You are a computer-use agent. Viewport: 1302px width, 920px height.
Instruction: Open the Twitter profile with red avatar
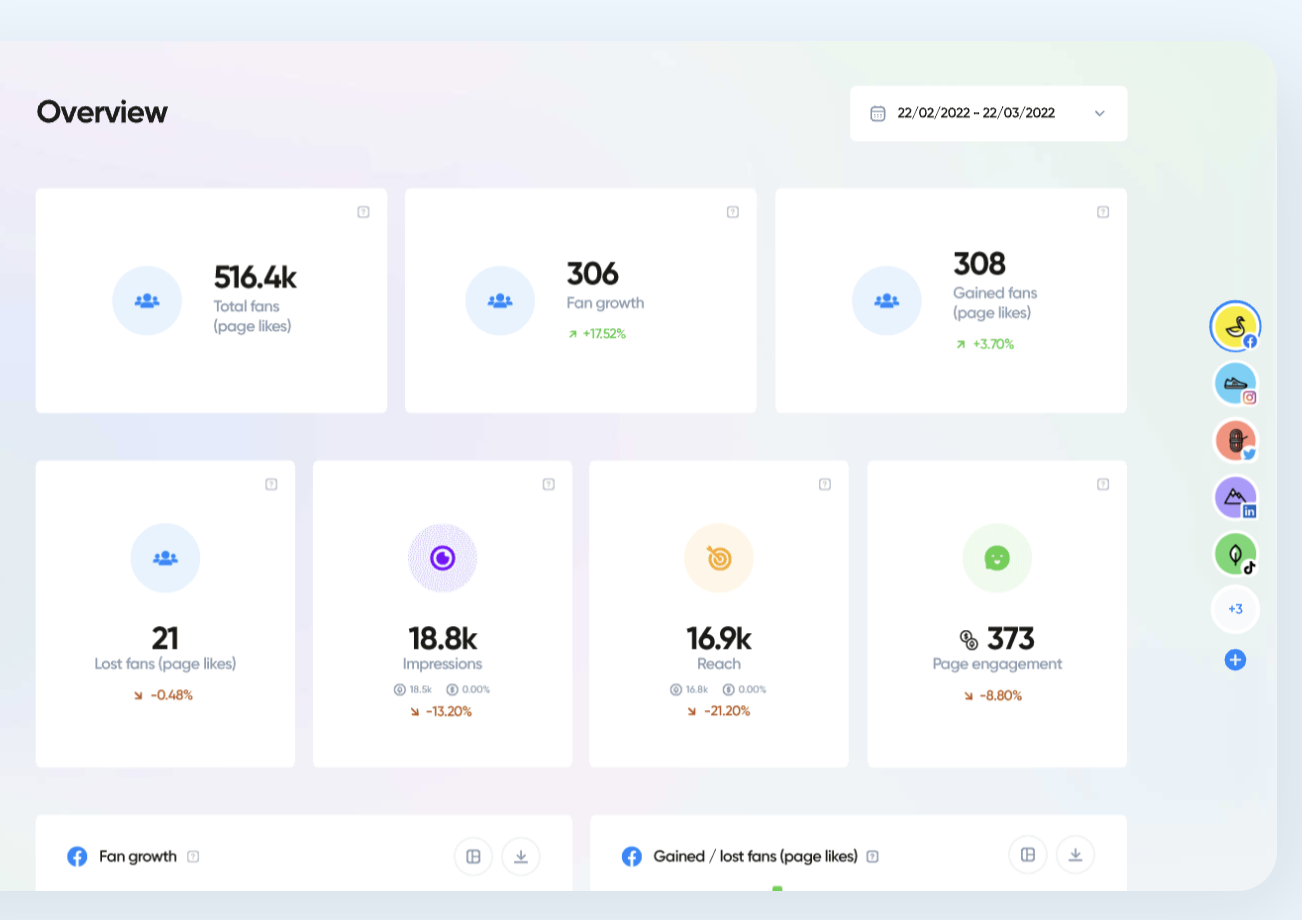tap(1236, 440)
